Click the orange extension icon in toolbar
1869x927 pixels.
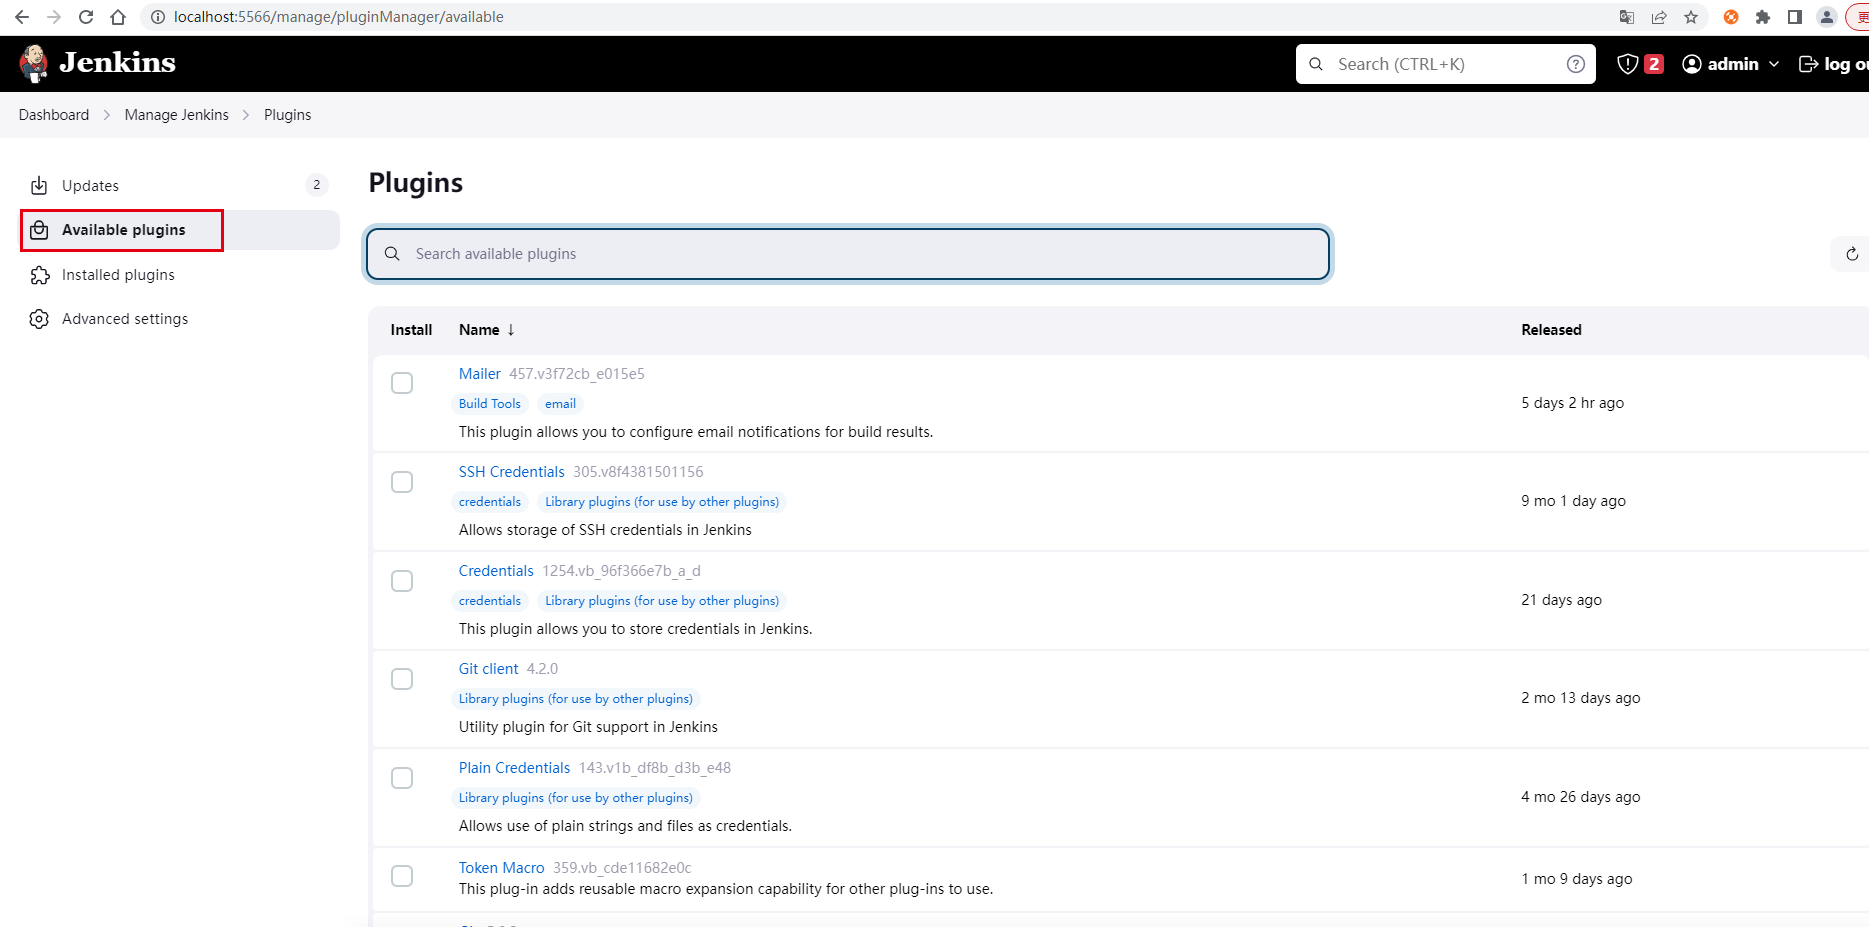pos(1731,17)
